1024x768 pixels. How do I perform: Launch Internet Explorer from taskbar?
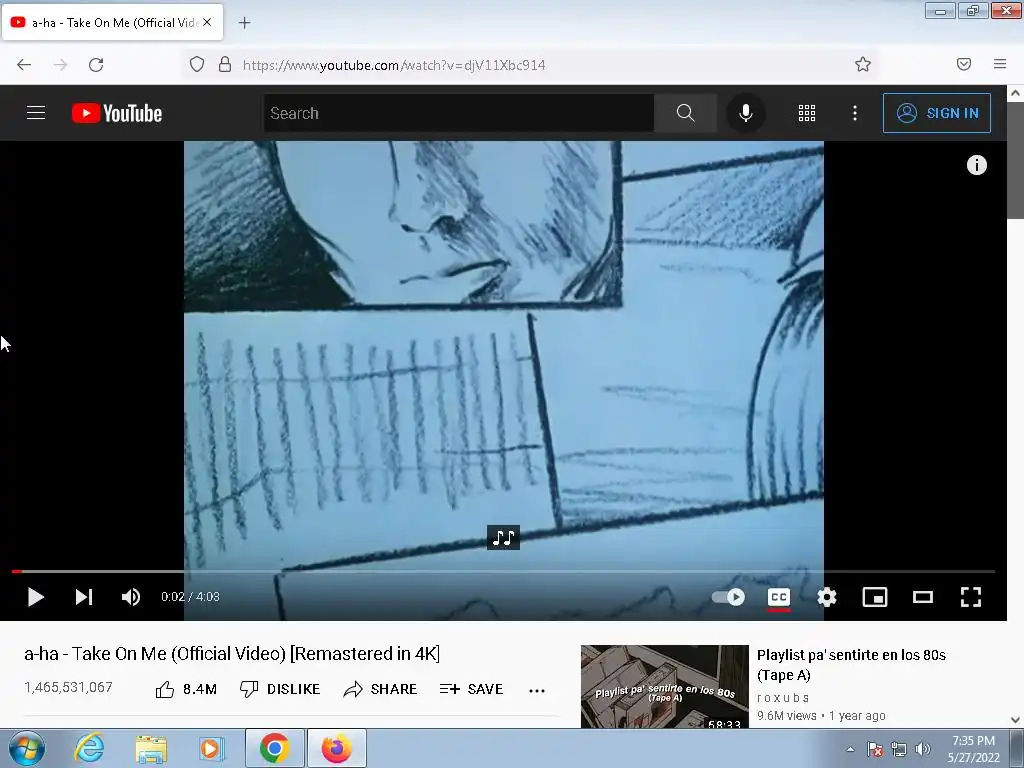point(89,748)
